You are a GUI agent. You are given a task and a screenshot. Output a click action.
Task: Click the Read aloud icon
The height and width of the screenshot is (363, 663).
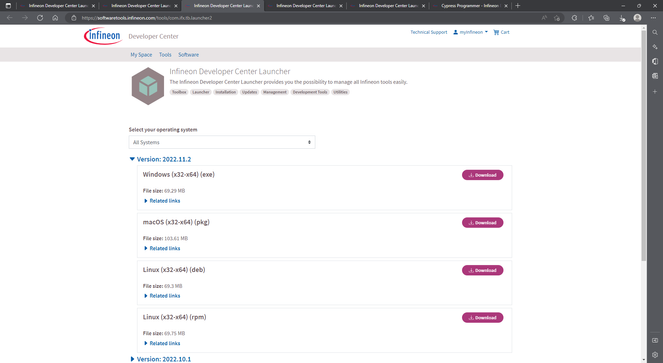544,18
